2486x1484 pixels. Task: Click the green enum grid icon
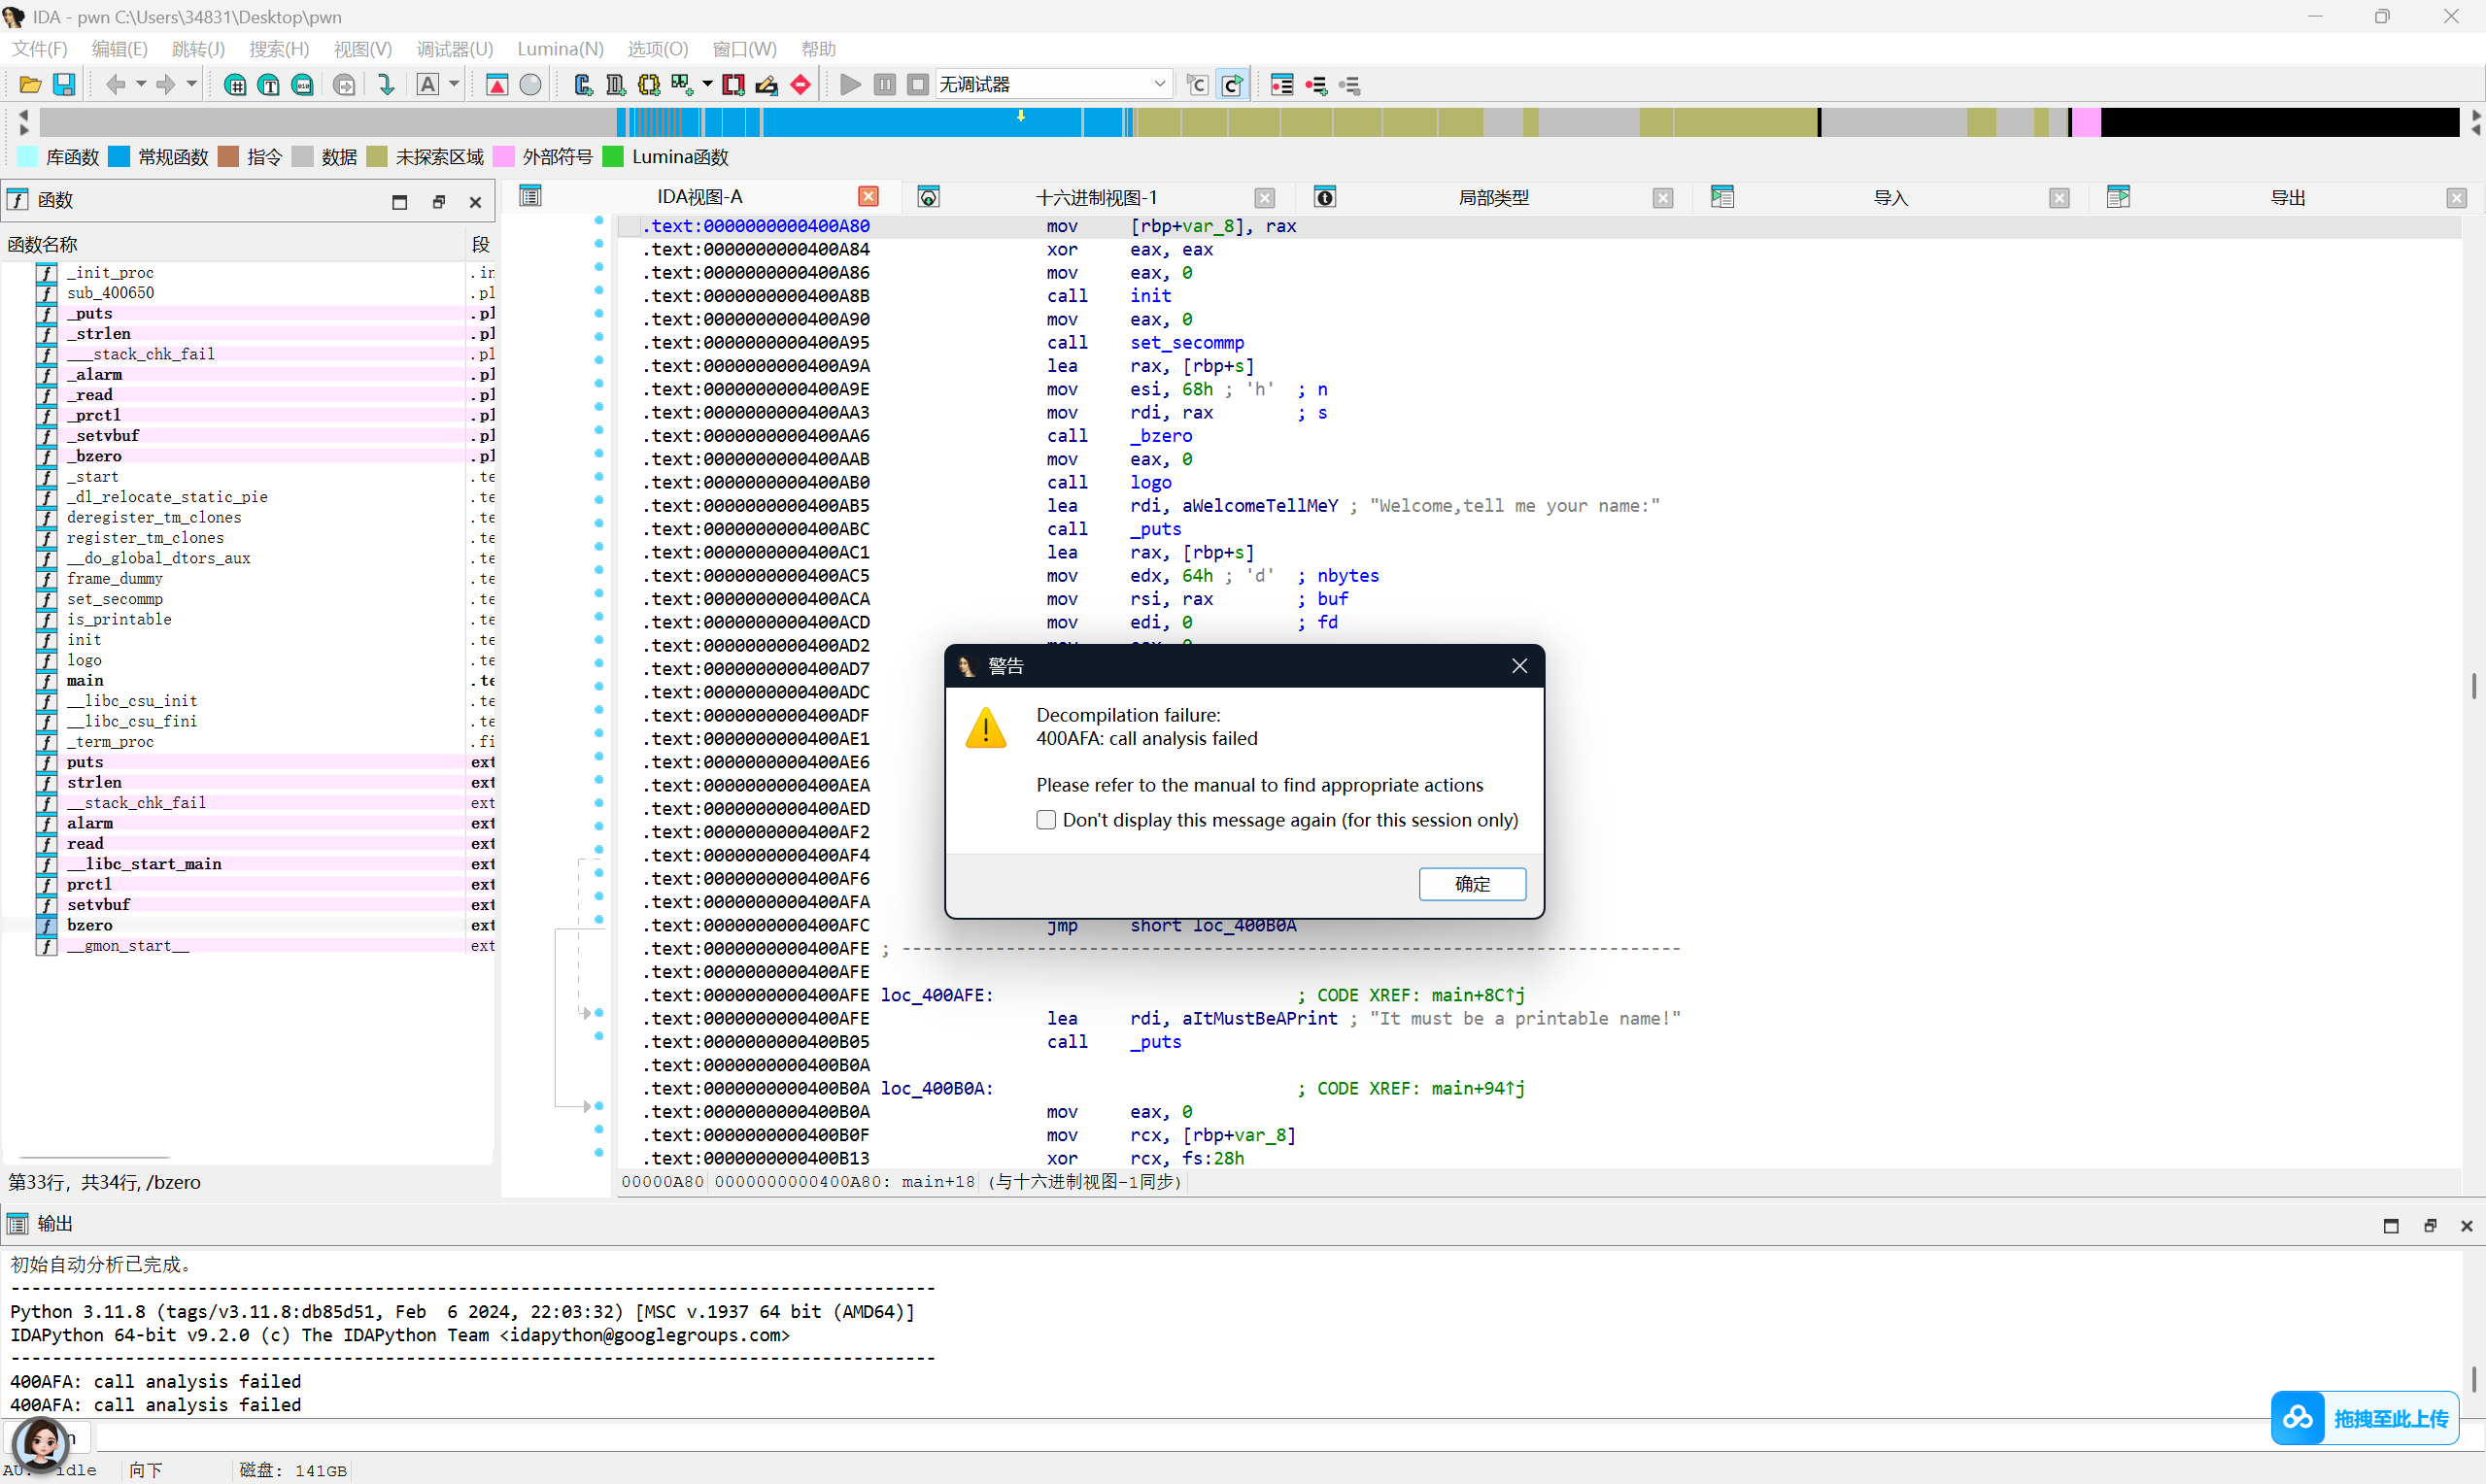(x=682, y=85)
